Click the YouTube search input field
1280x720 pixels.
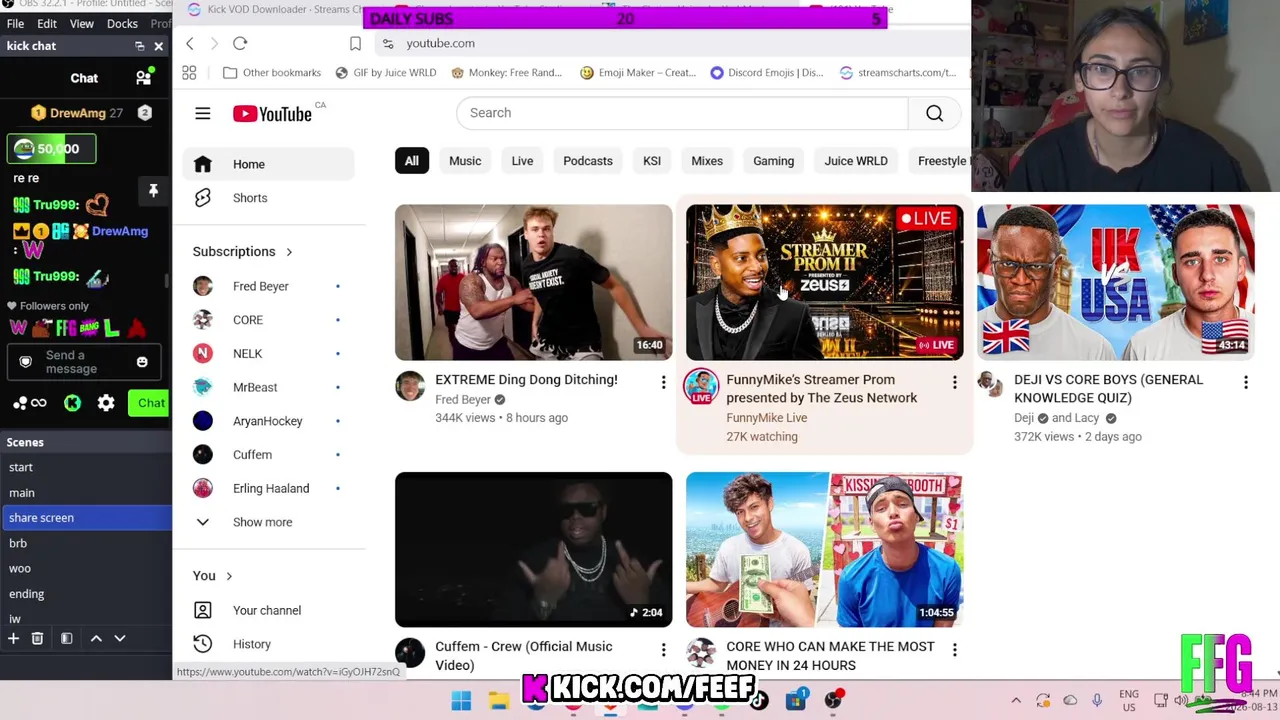click(x=682, y=113)
